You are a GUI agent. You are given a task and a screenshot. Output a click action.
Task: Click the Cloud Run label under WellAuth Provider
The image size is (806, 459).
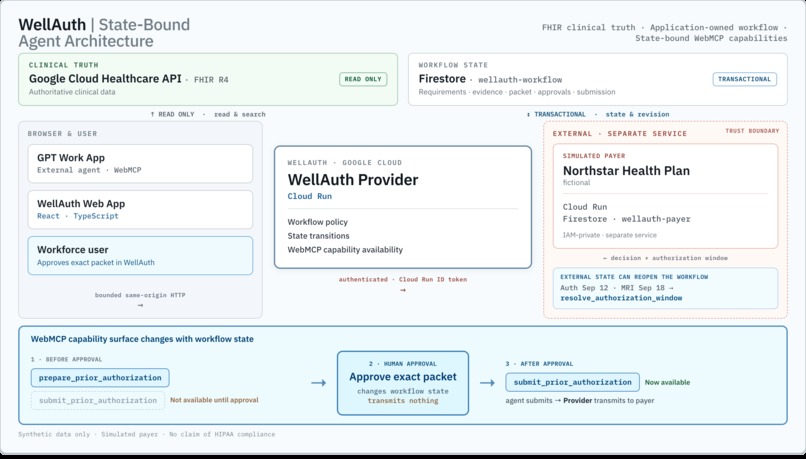coord(309,196)
